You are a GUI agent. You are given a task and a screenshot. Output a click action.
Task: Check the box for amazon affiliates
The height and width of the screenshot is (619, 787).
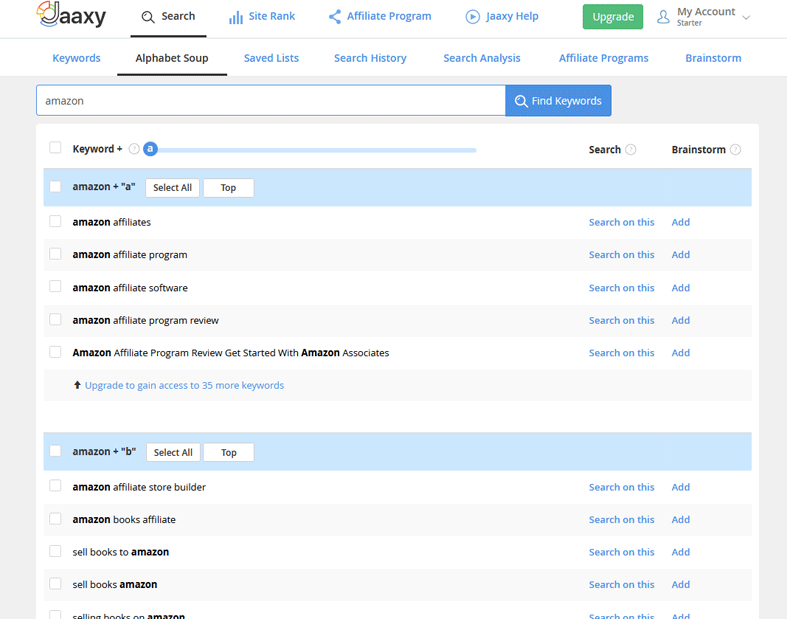pos(55,222)
